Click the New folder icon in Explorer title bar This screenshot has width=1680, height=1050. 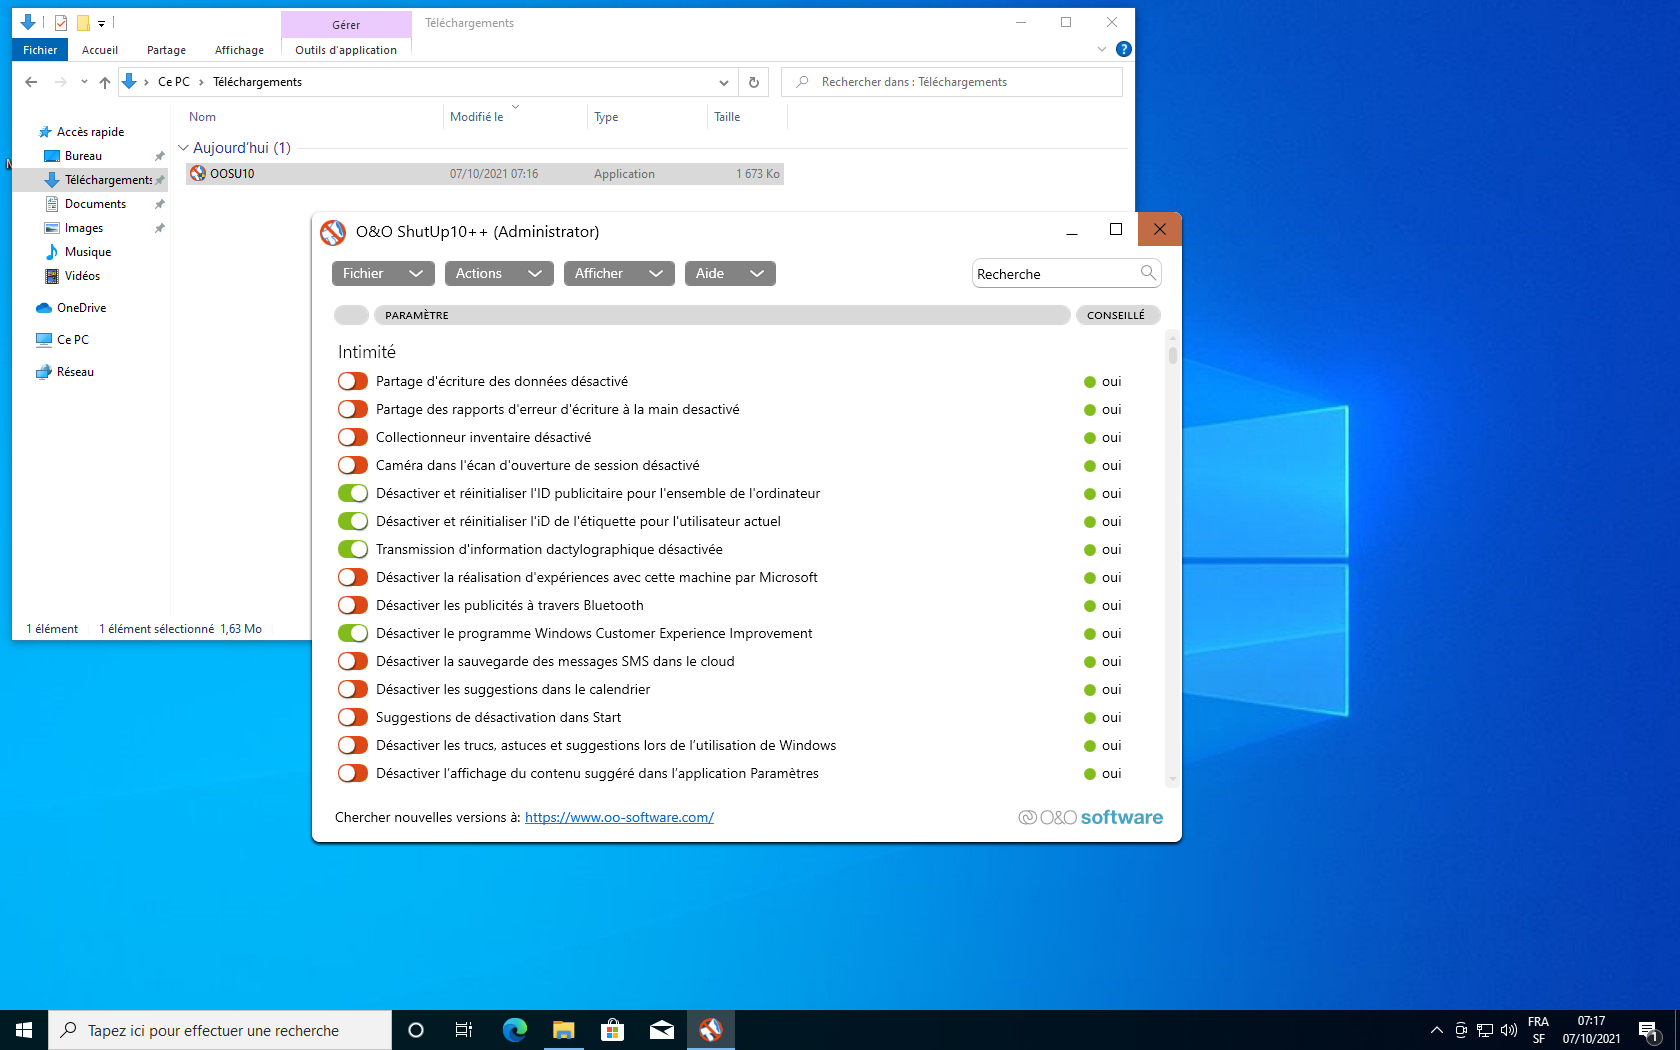pos(83,22)
